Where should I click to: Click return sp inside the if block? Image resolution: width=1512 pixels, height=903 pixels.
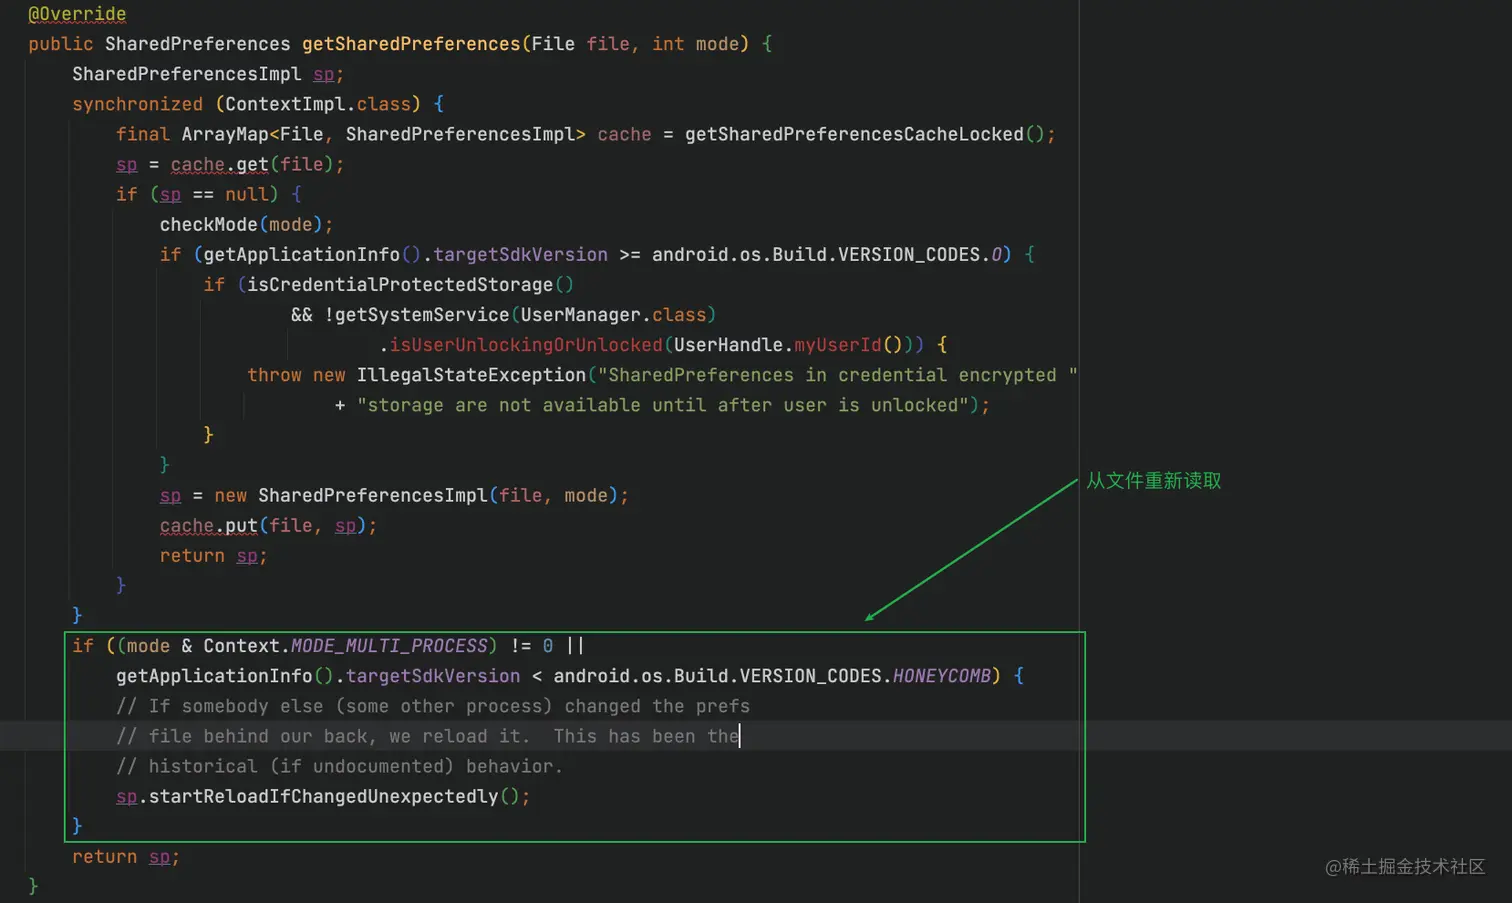coord(213,555)
